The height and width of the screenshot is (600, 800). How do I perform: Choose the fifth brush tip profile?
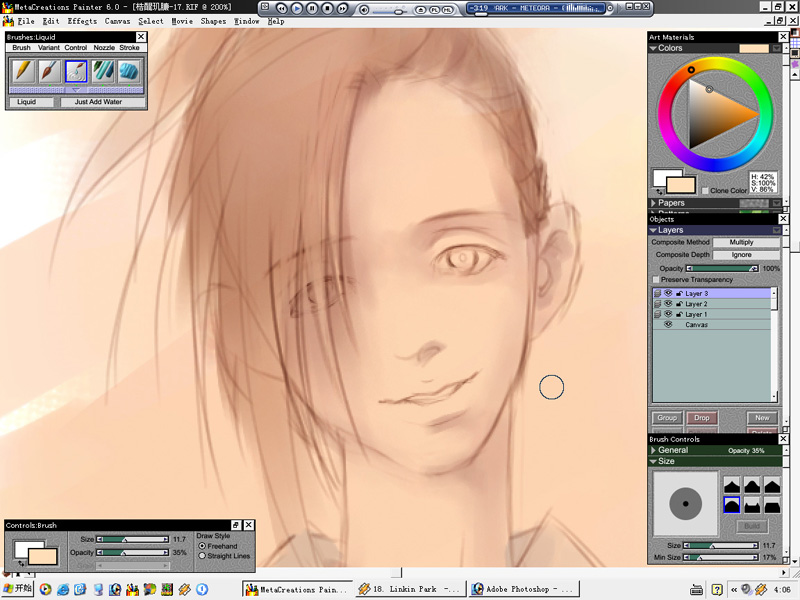pyautogui.click(x=752, y=505)
